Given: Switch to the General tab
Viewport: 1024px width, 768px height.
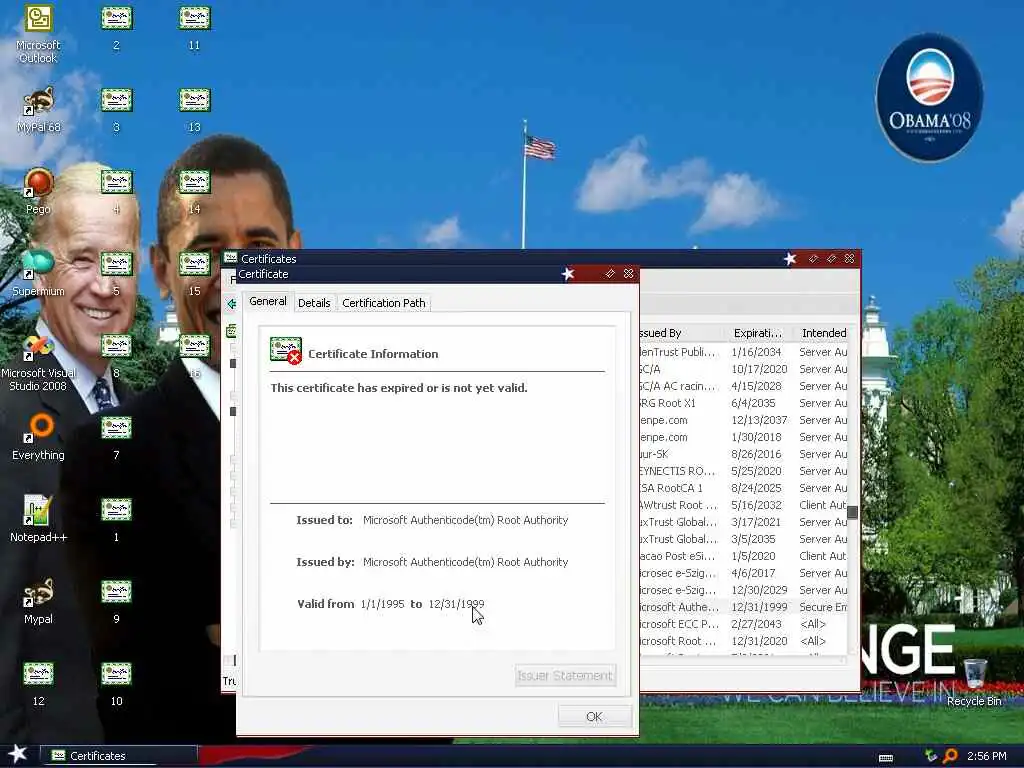Looking at the screenshot, I should (x=268, y=302).
